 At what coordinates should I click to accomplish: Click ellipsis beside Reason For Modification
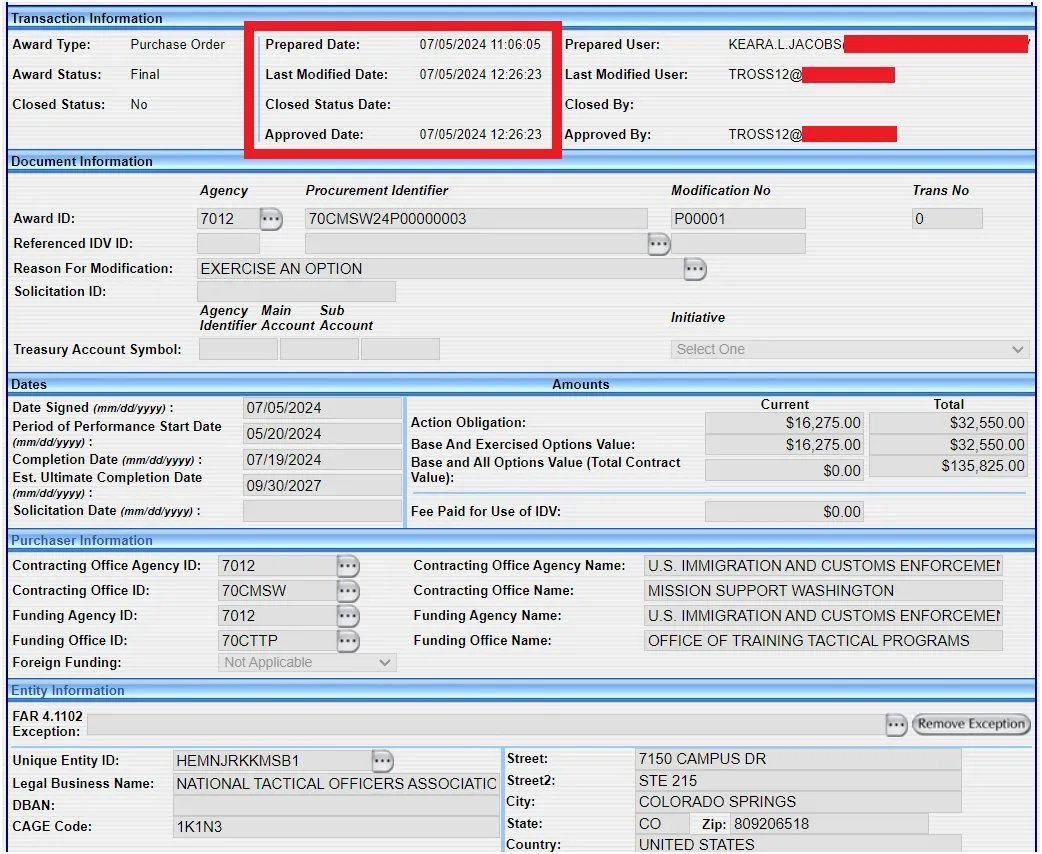click(x=695, y=269)
